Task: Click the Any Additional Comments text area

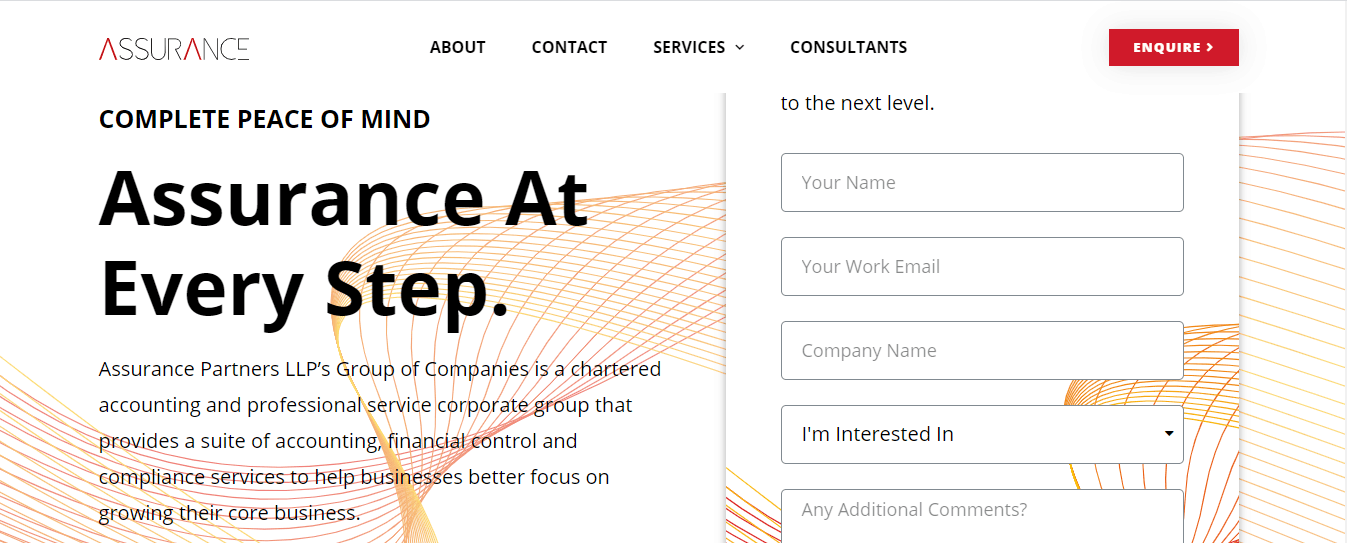Action: (982, 516)
